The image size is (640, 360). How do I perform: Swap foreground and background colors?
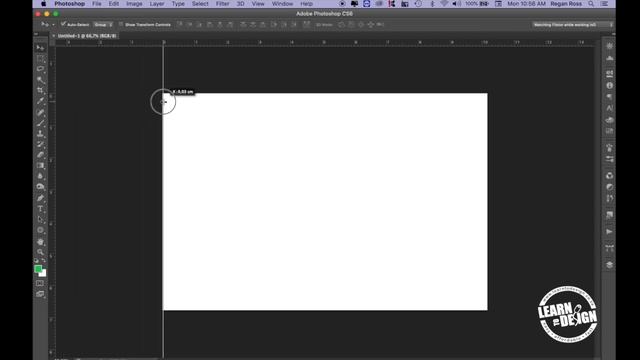(44, 260)
